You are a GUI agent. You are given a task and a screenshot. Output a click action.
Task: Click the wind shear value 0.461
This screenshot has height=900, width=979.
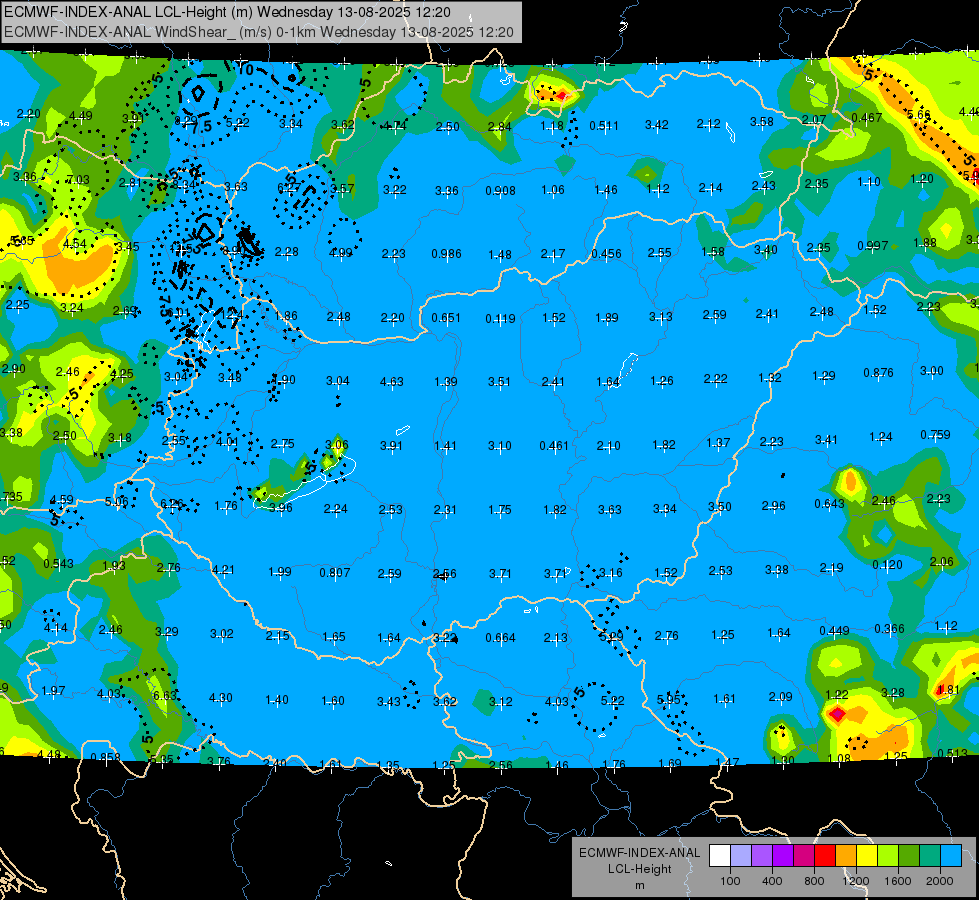click(554, 446)
